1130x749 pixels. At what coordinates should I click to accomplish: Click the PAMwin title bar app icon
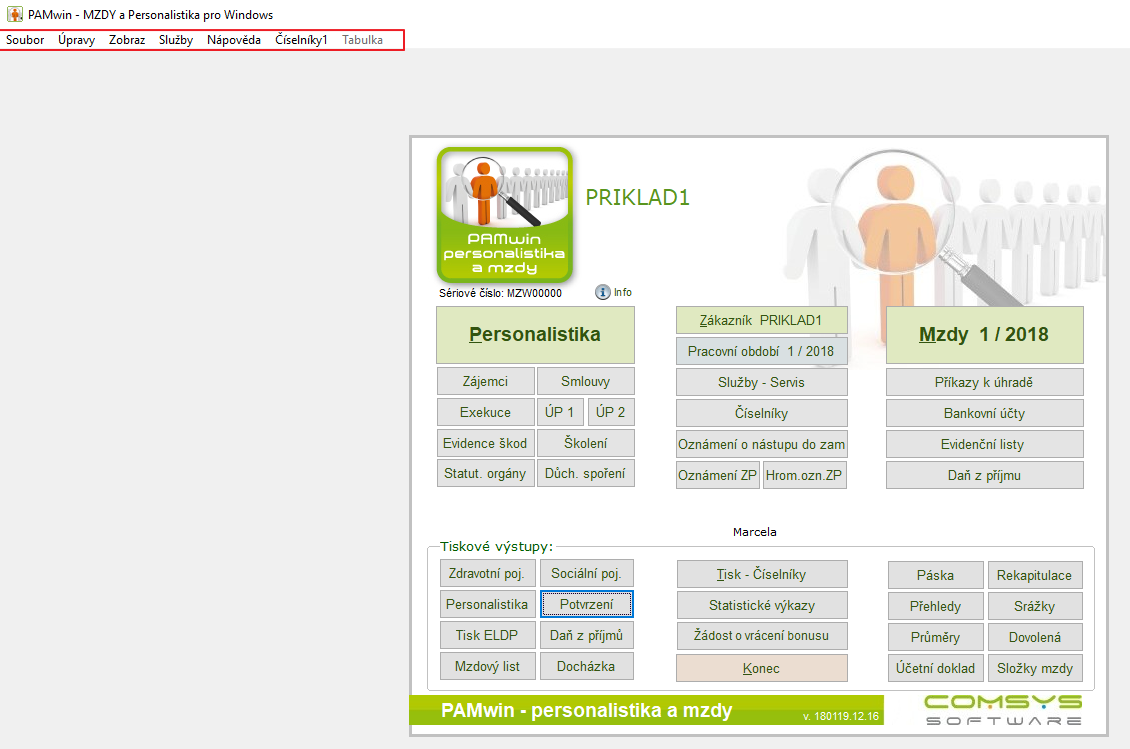(x=14, y=14)
